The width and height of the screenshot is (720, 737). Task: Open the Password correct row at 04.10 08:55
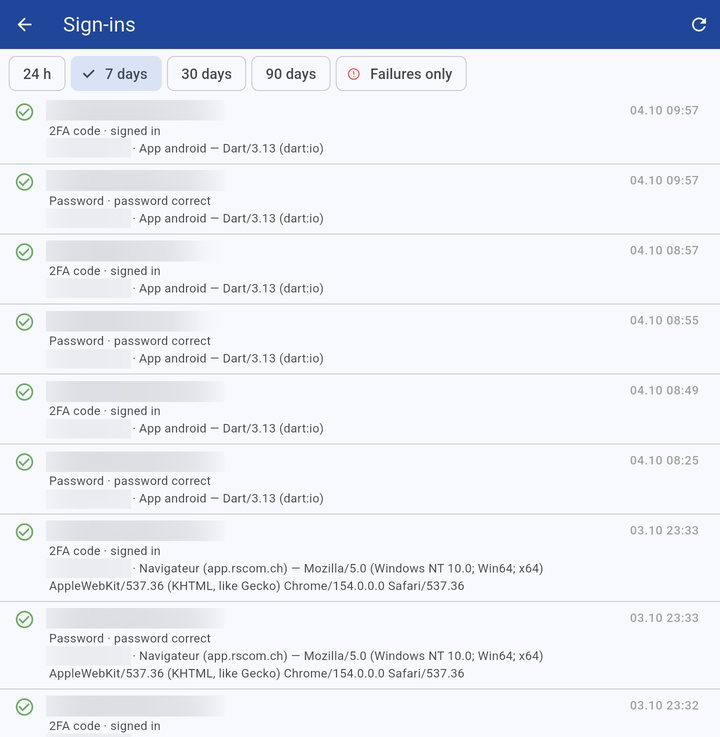click(x=360, y=339)
